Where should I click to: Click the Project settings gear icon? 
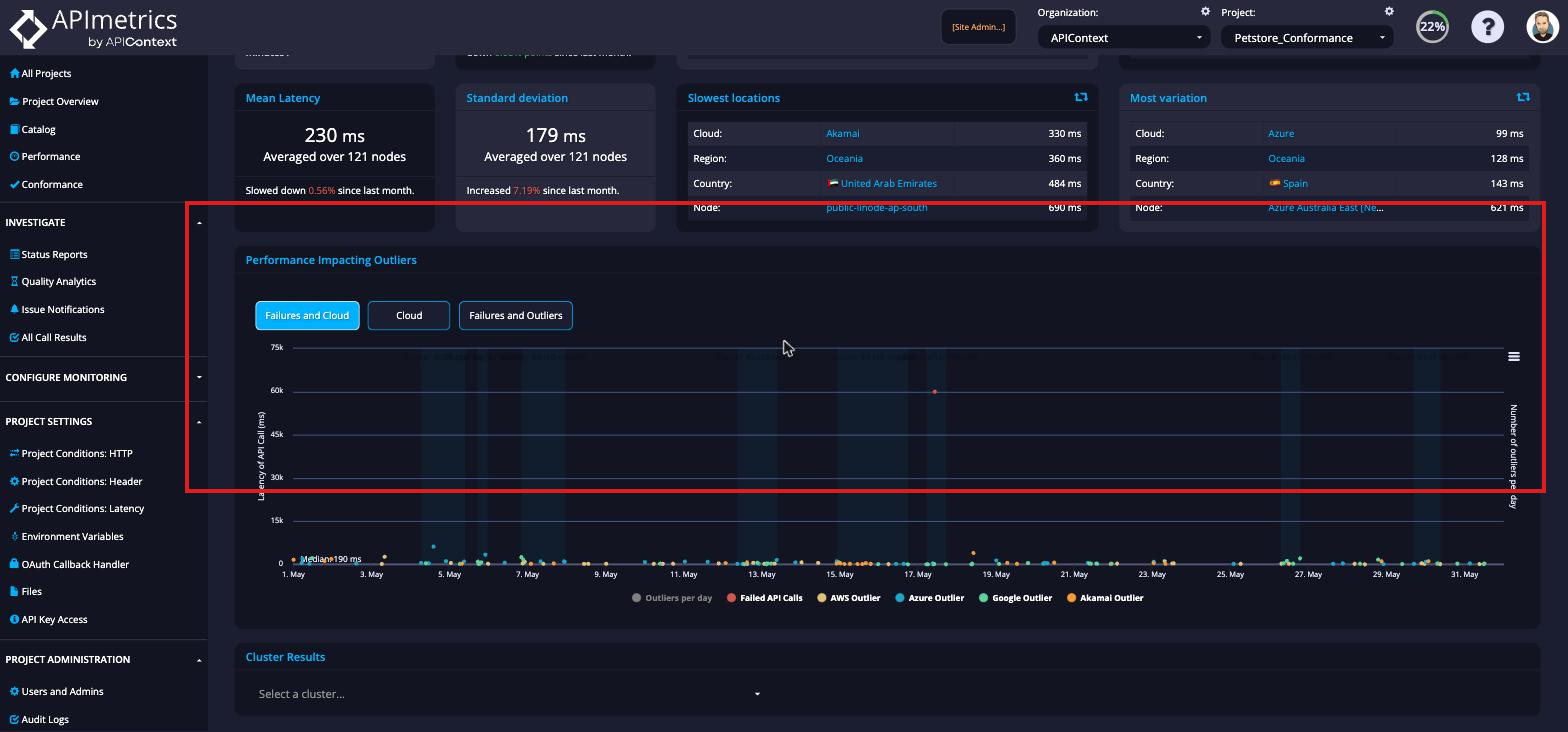click(1389, 12)
